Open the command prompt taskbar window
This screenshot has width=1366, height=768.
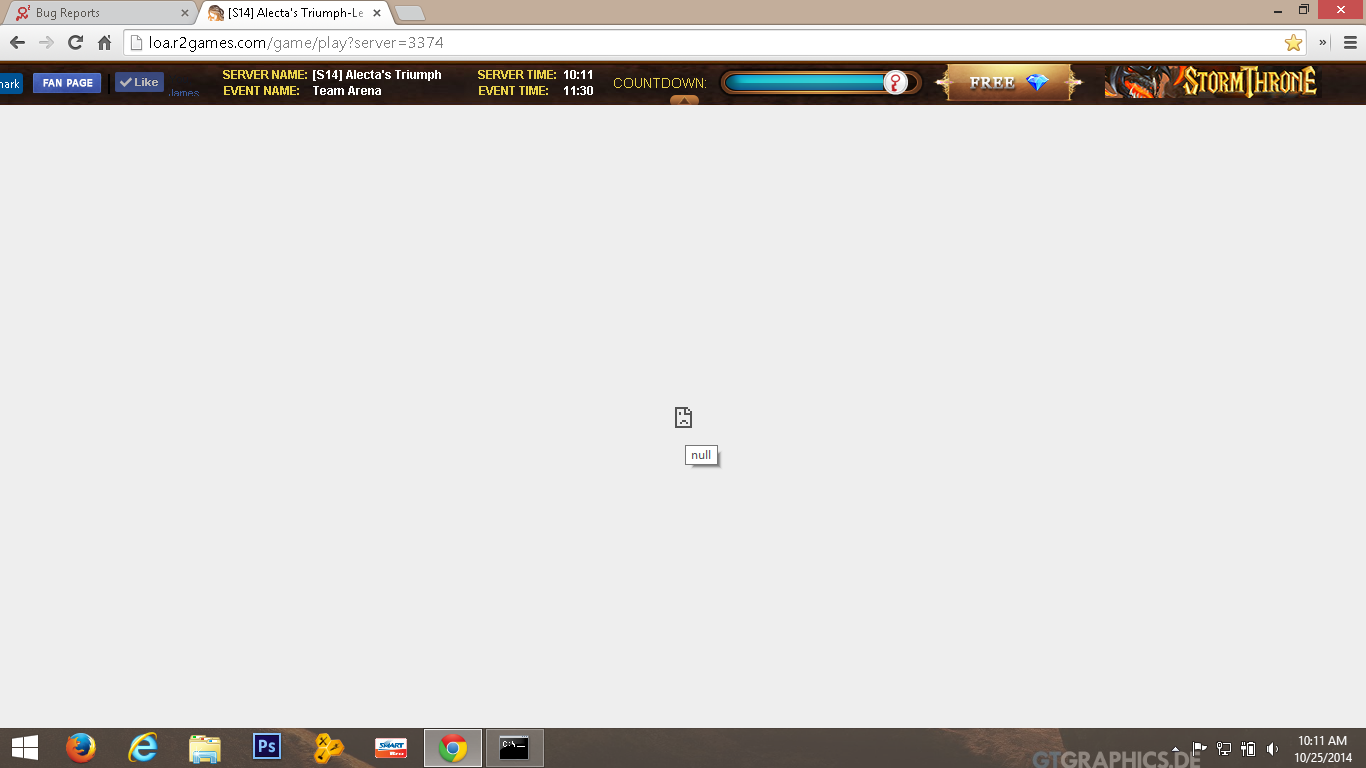click(x=514, y=747)
